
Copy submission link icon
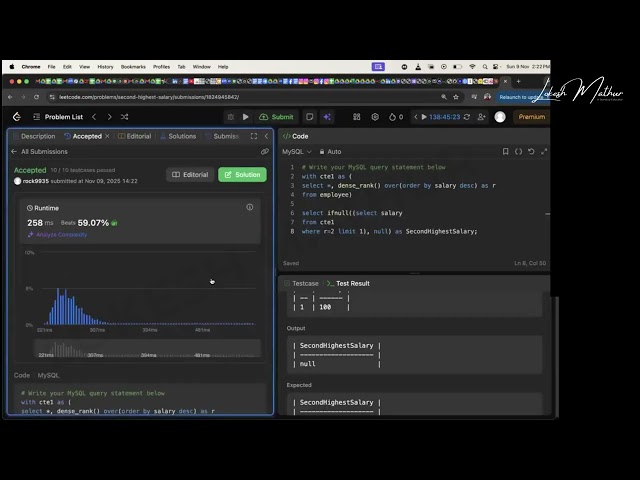(x=265, y=151)
